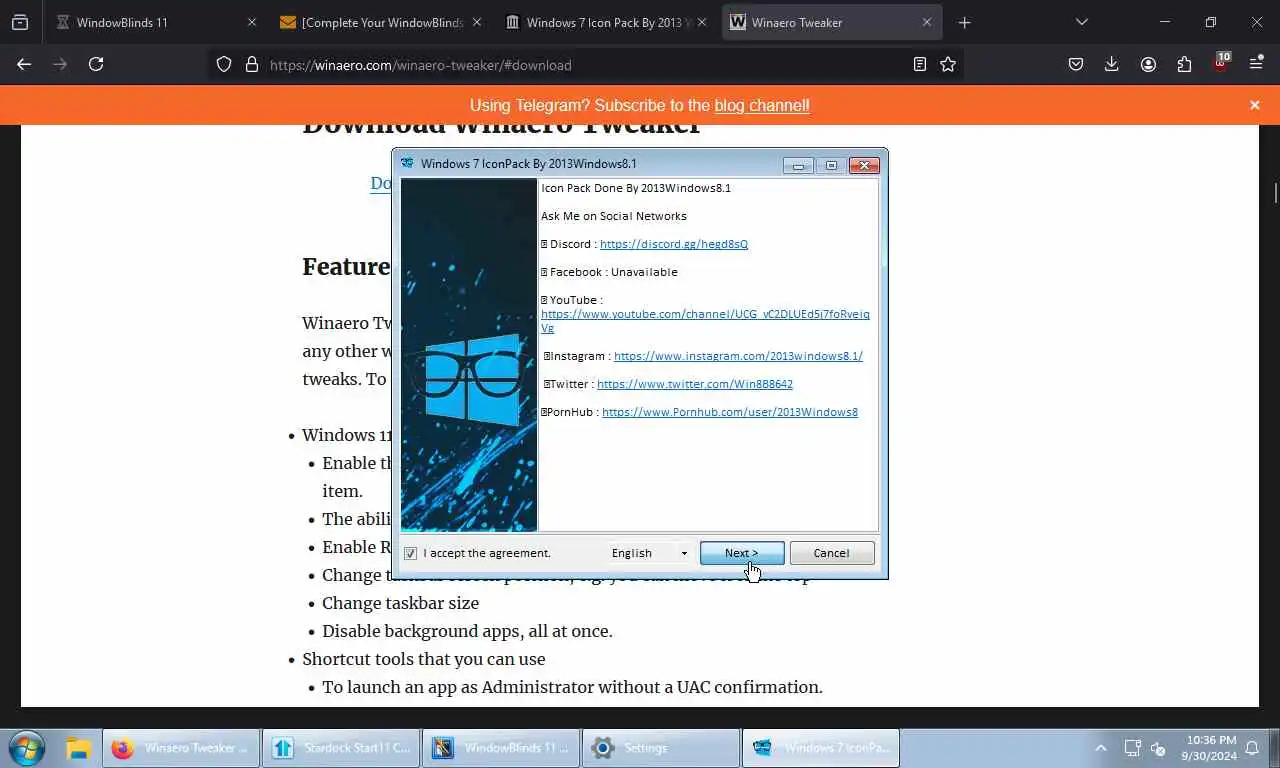This screenshot has width=1280, height=768.
Task: Click 'Disable background apps, all at once.'
Action: [x=467, y=631]
